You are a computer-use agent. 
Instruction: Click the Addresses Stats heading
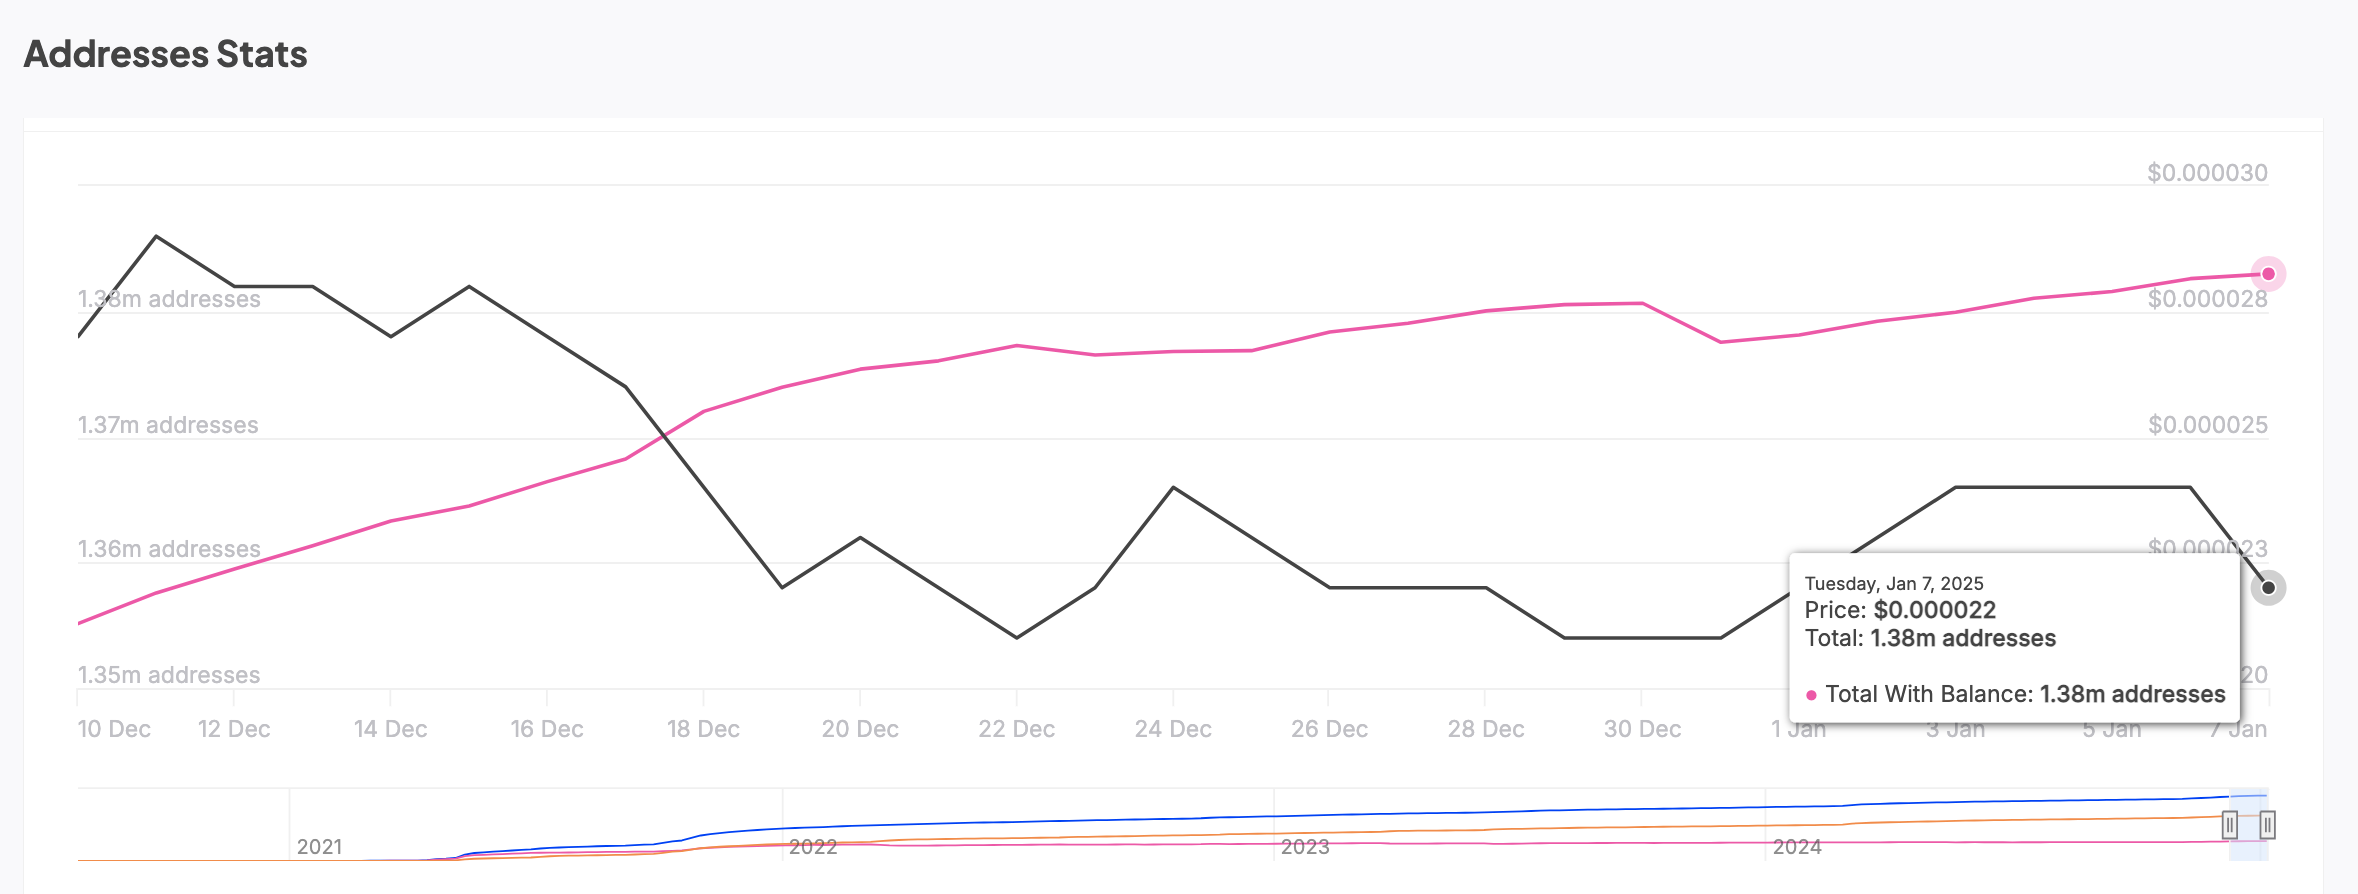166,54
